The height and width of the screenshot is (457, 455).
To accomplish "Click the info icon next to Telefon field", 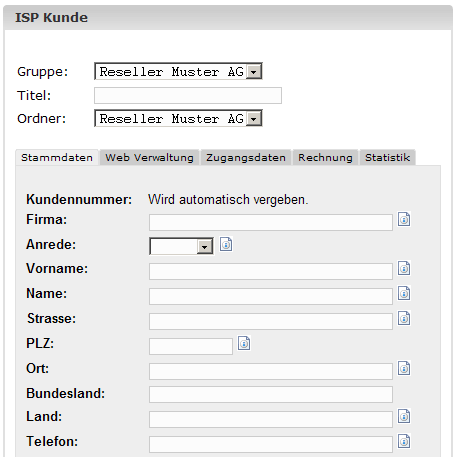I will coord(404,441).
